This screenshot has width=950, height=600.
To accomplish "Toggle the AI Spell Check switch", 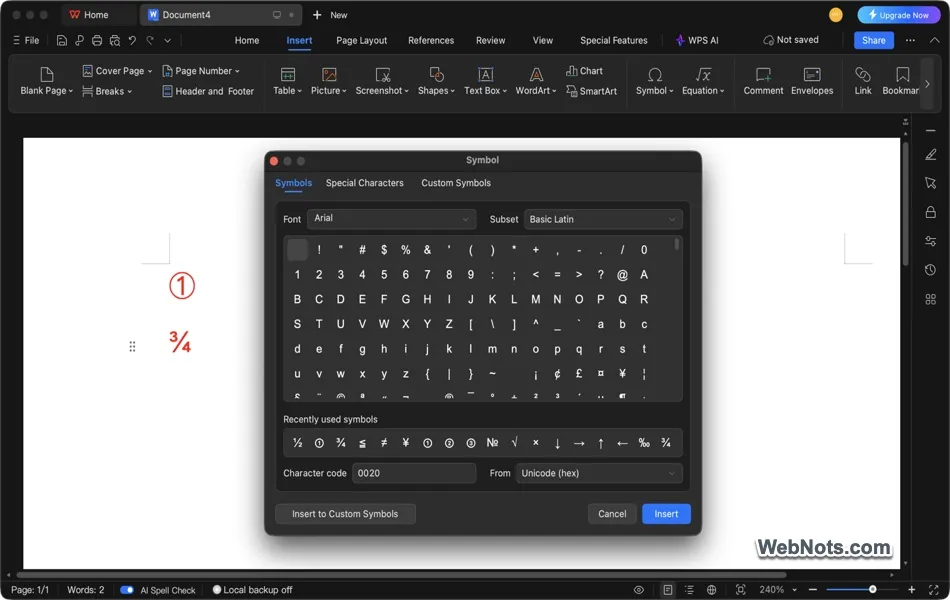I will click(127, 590).
